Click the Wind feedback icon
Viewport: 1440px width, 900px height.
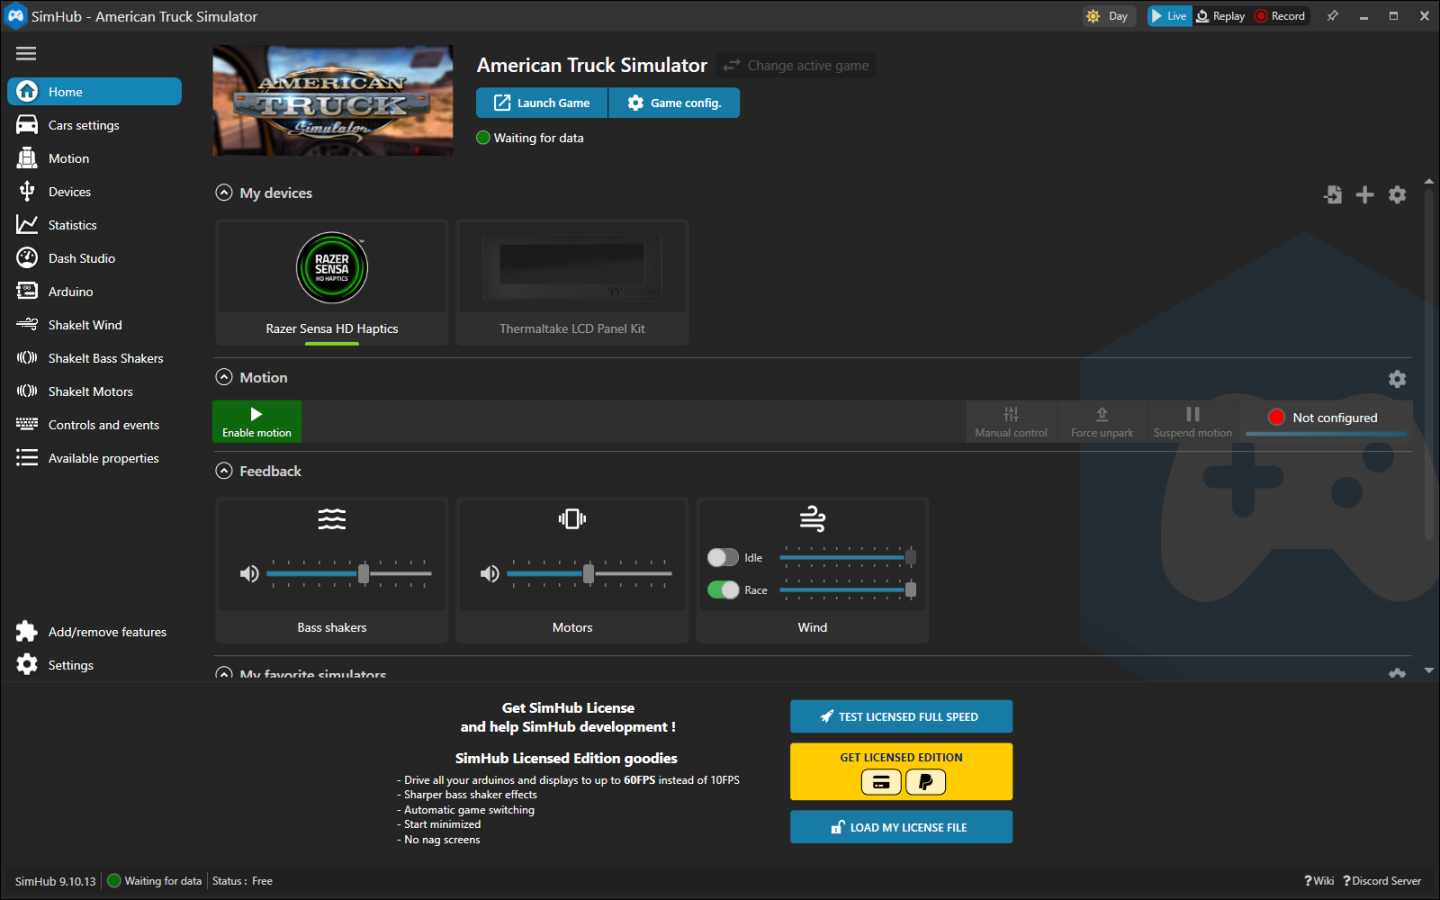coord(812,519)
